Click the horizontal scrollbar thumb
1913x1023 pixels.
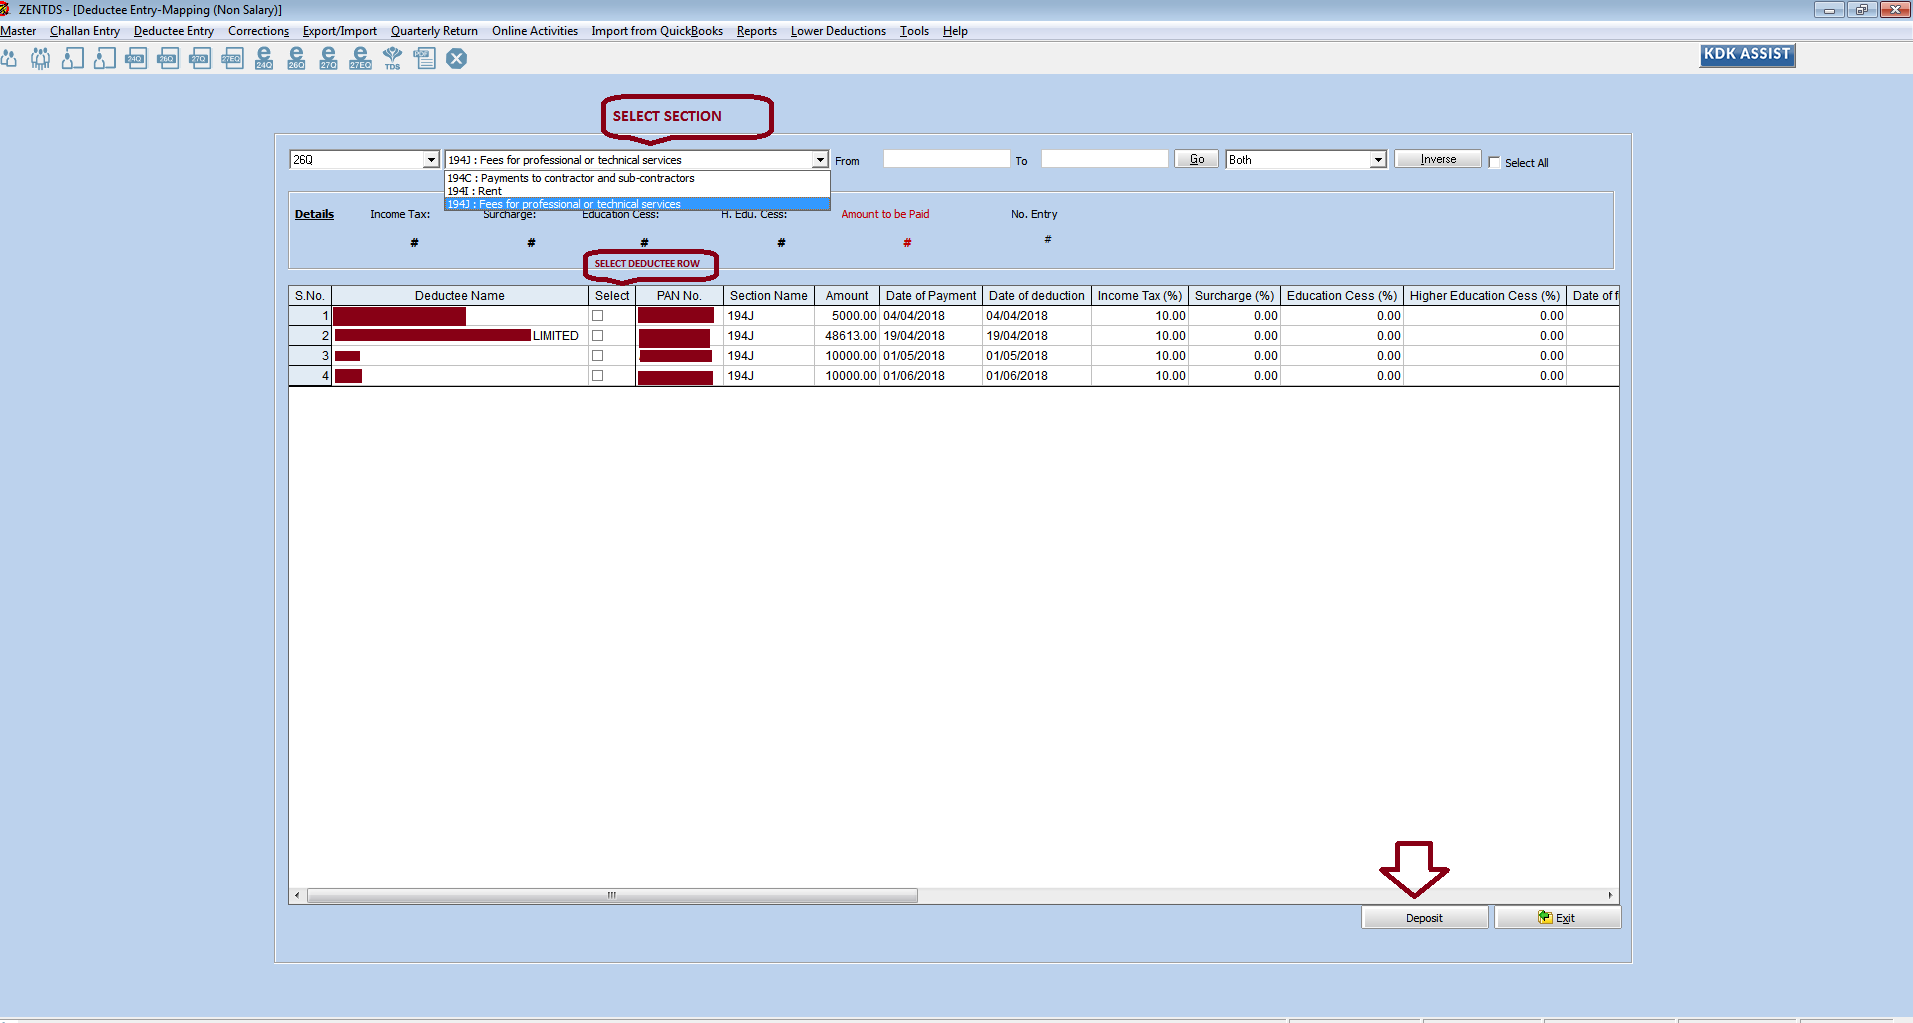[612, 896]
